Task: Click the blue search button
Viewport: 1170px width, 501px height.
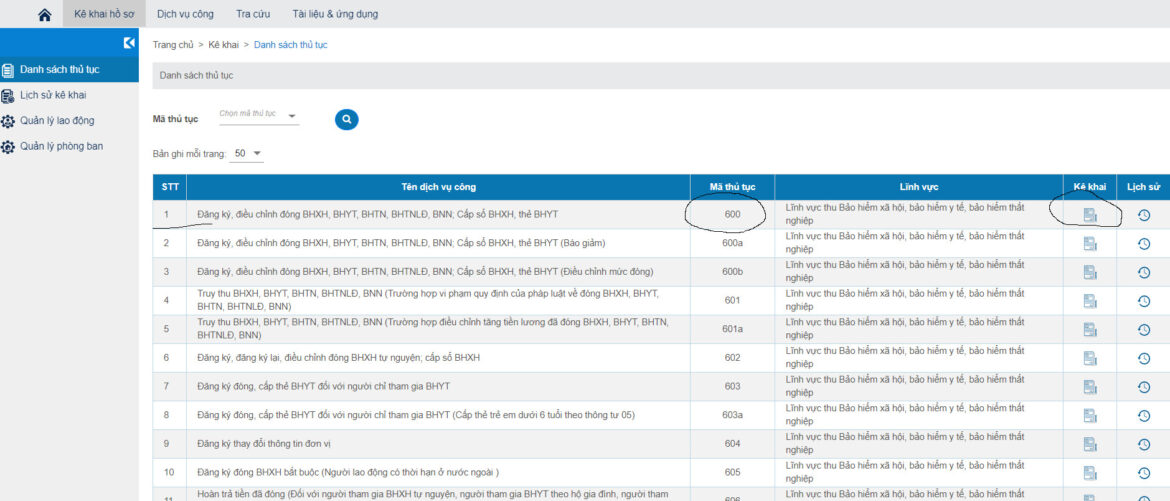Action: tap(346, 119)
